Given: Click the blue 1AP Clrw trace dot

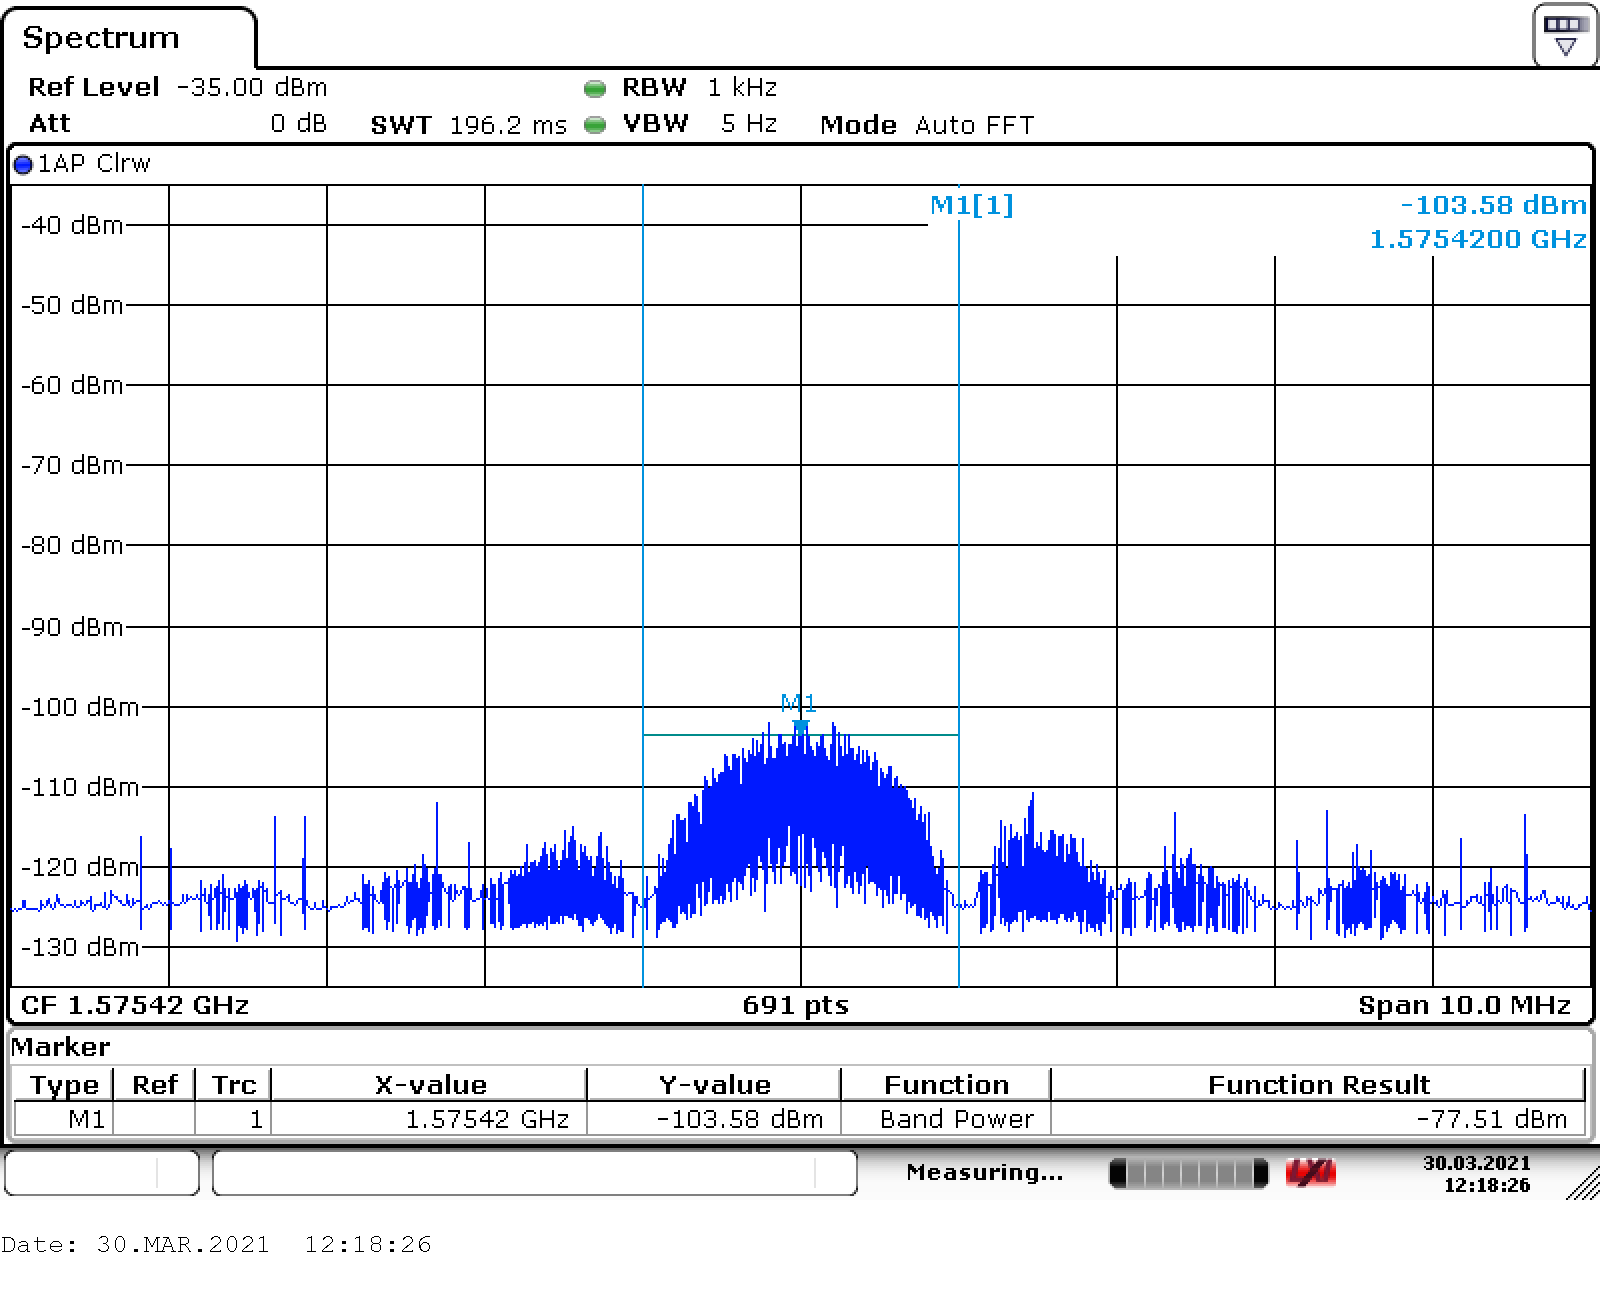Looking at the screenshot, I should coord(23,165).
